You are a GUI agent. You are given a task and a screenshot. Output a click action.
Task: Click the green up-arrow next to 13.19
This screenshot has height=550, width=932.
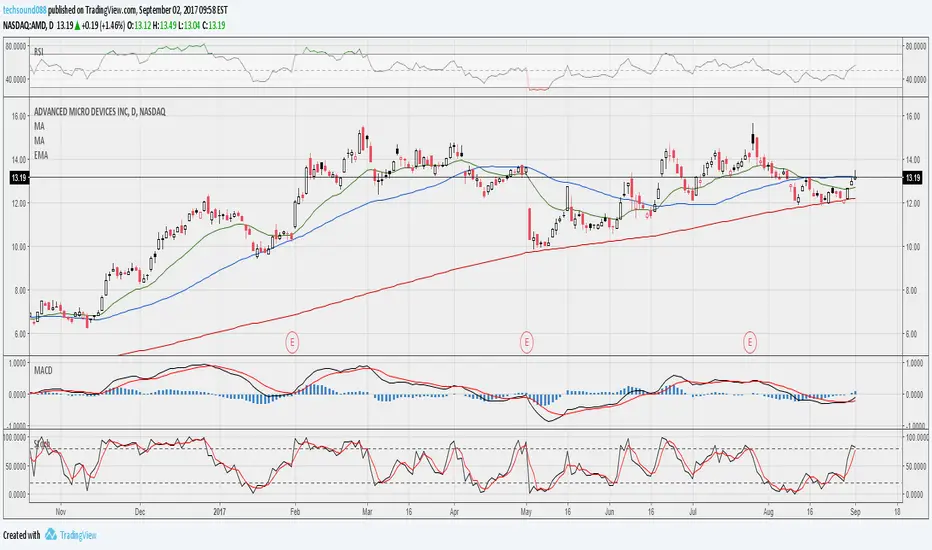point(77,26)
